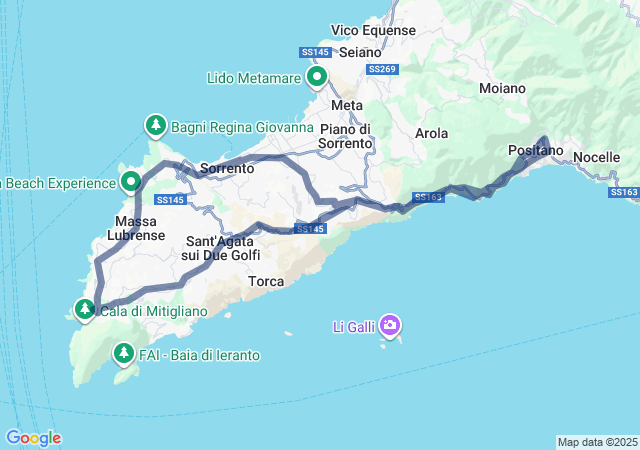The height and width of the screenshot is (450, 640).
Task: Click the SS145 shield near Massa Lubrense
Action: tap(171, 200)
